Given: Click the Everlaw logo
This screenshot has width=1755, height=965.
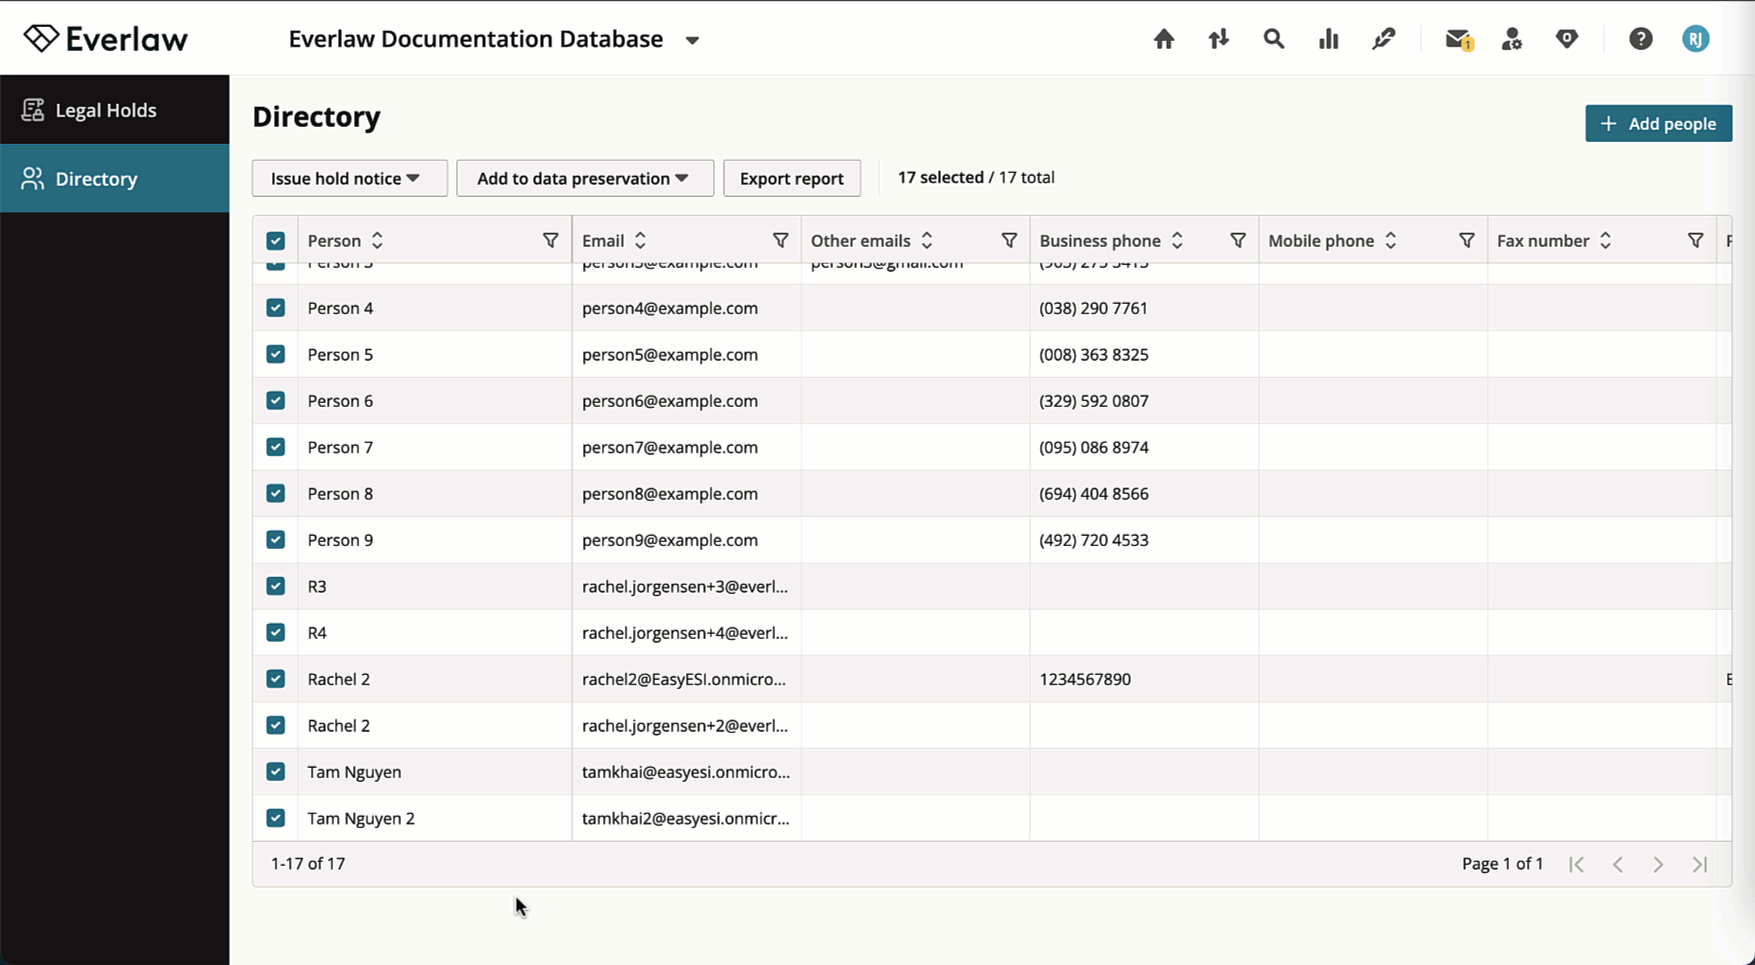Looking at the screenshot, I should point(106,39).
